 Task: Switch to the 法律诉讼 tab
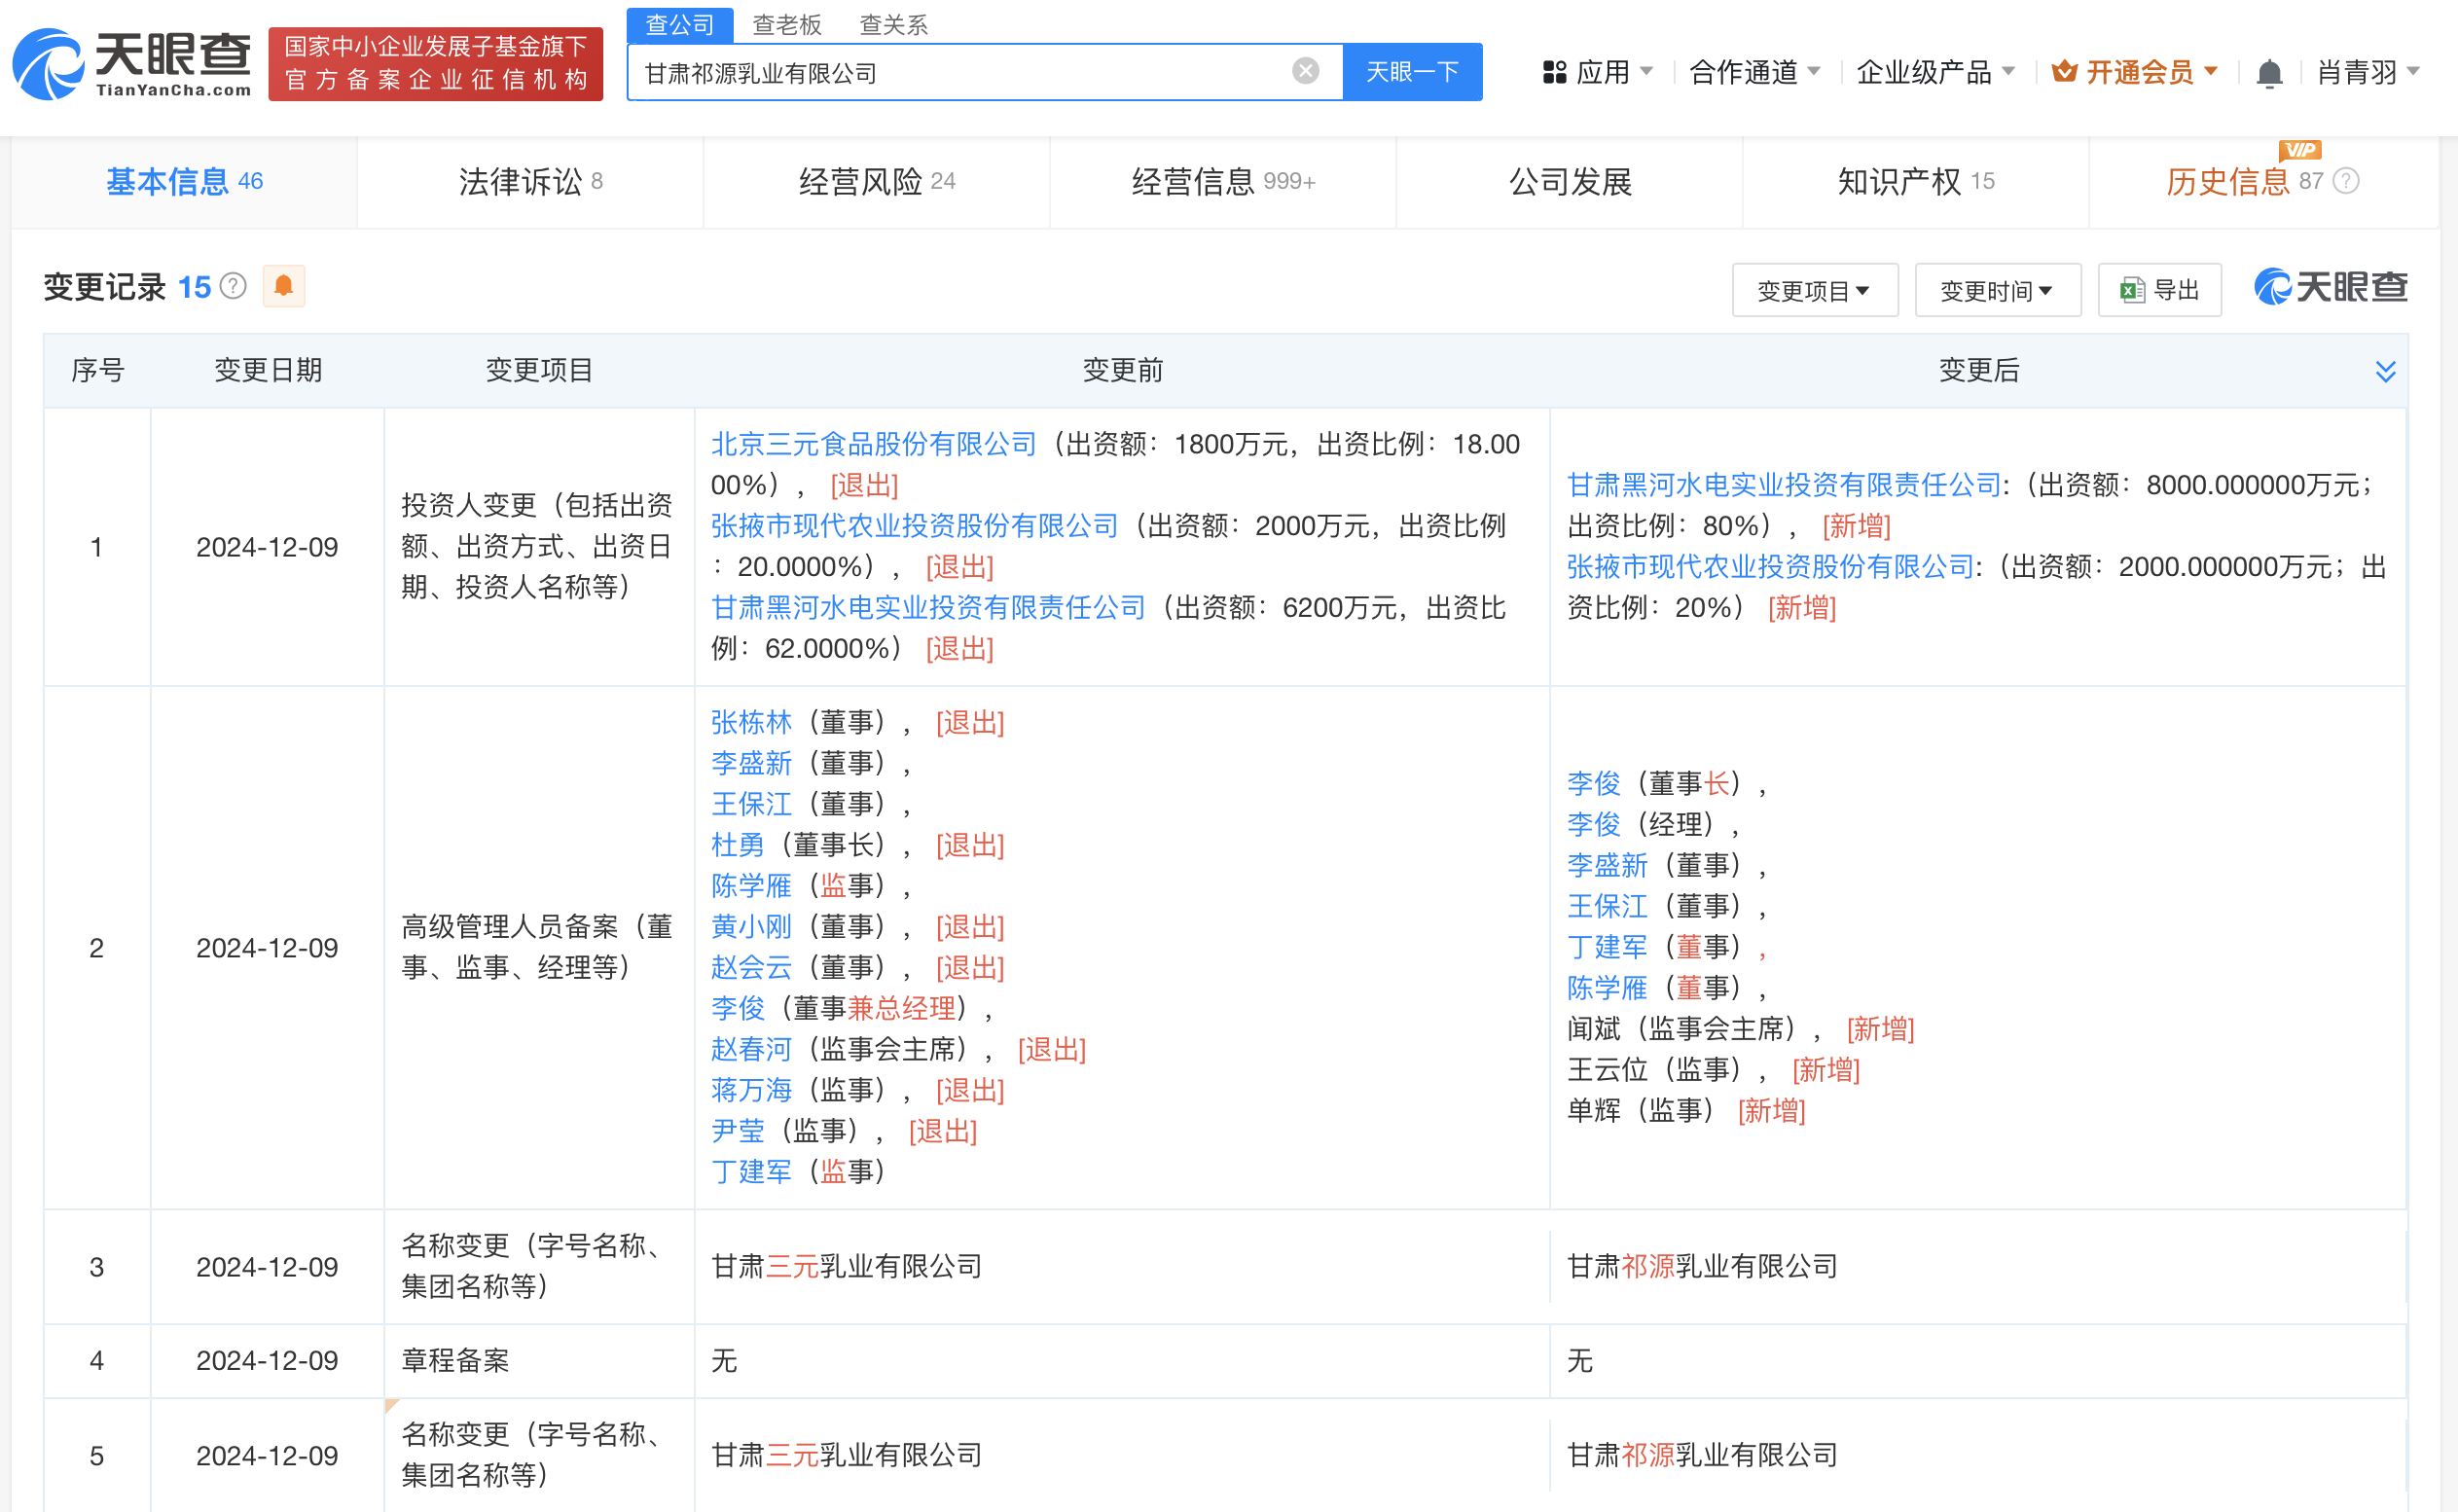pyautogui.click(x=530, y=181)
